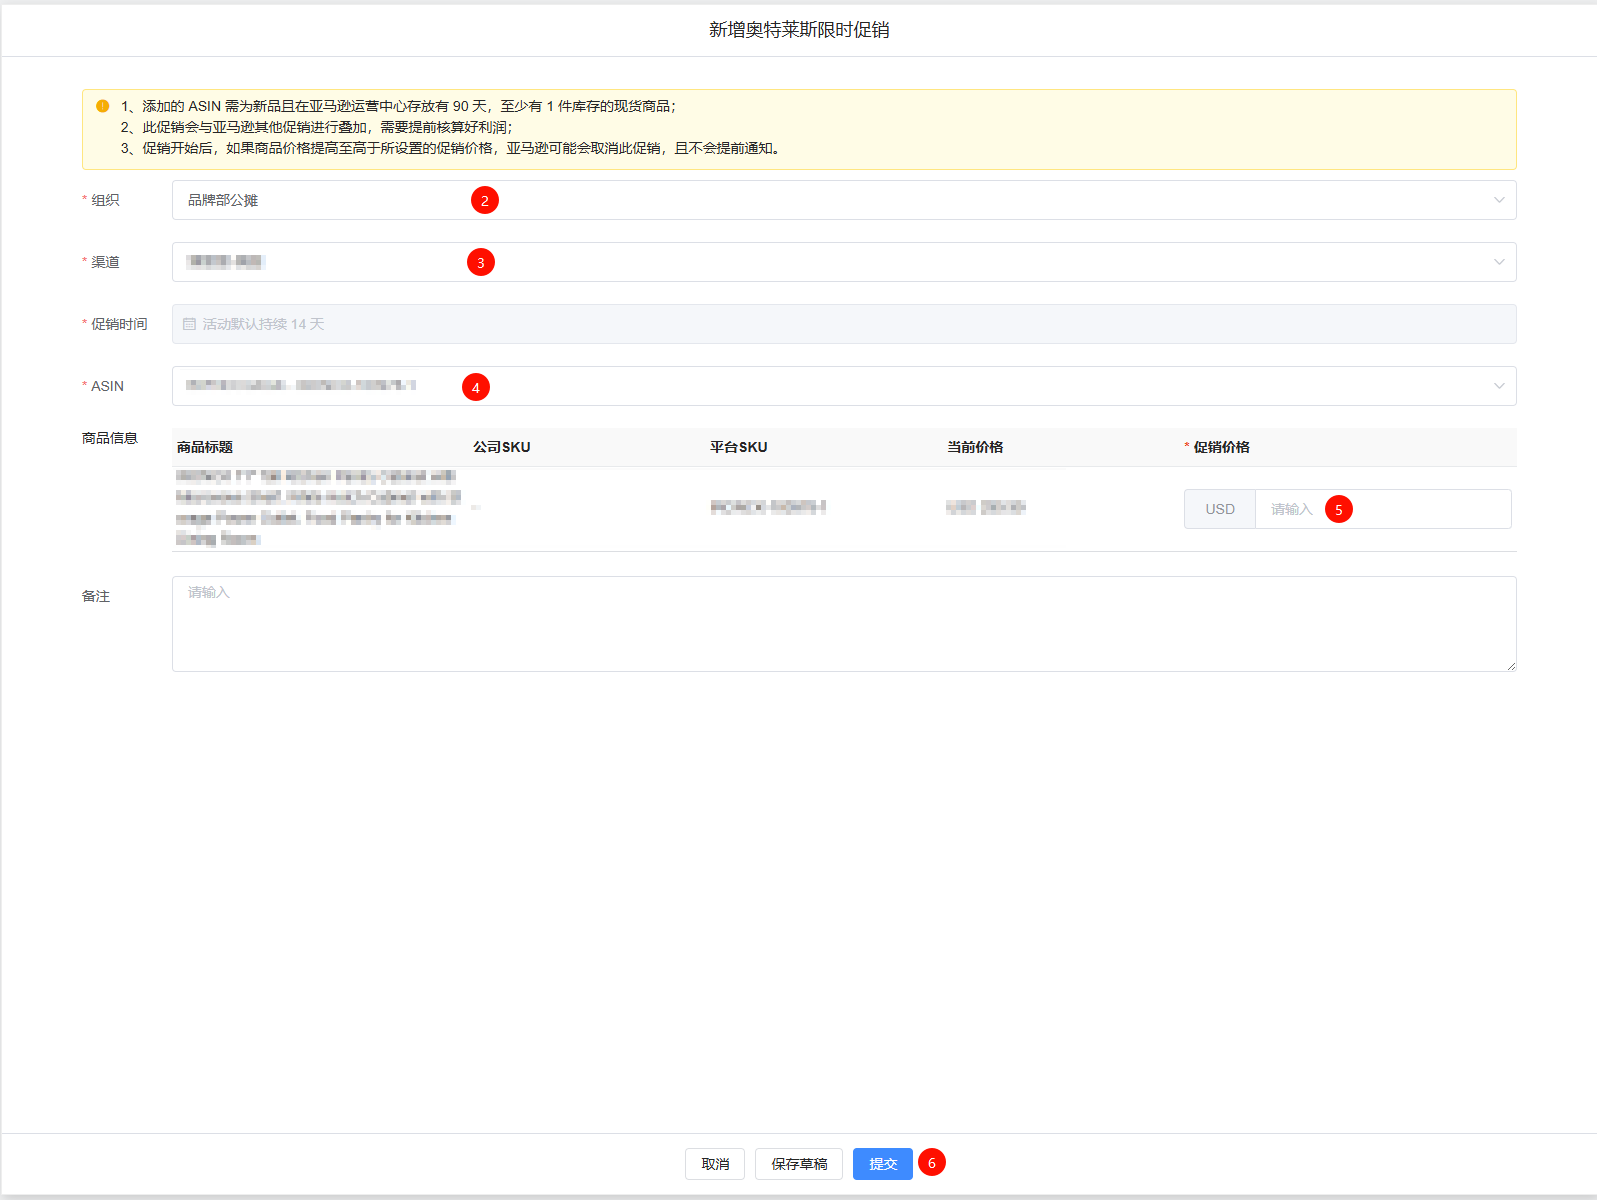The height and width of the screenshot is (1200, 1597).
Task: Click the 备注 textarea resize handle
Action: [1511, 666]
